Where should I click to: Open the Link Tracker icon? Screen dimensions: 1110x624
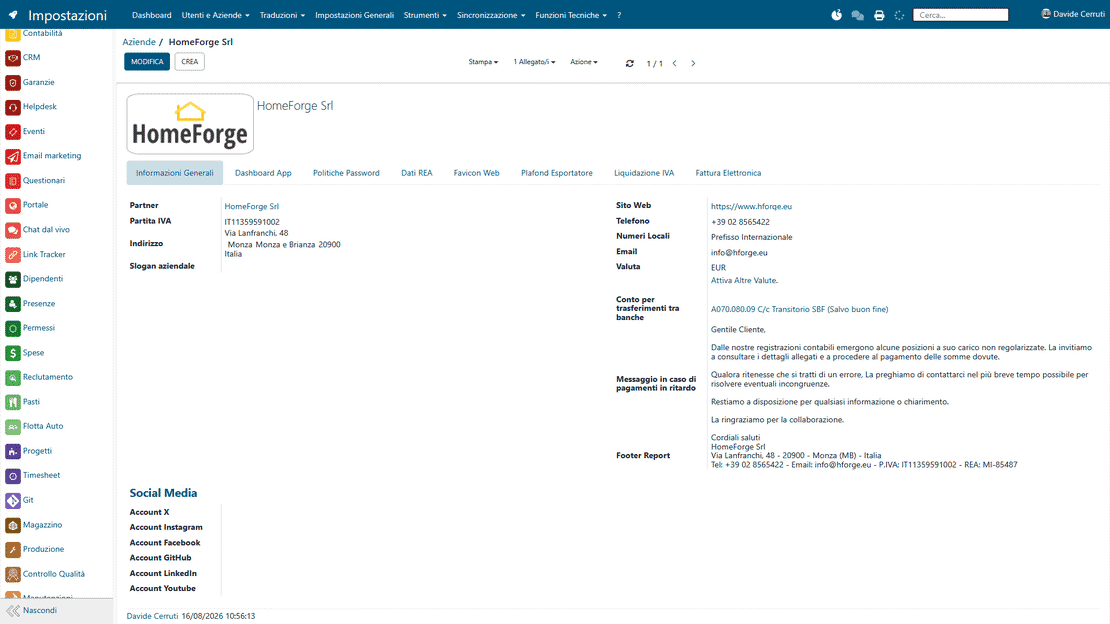click(x=13, y=254)
